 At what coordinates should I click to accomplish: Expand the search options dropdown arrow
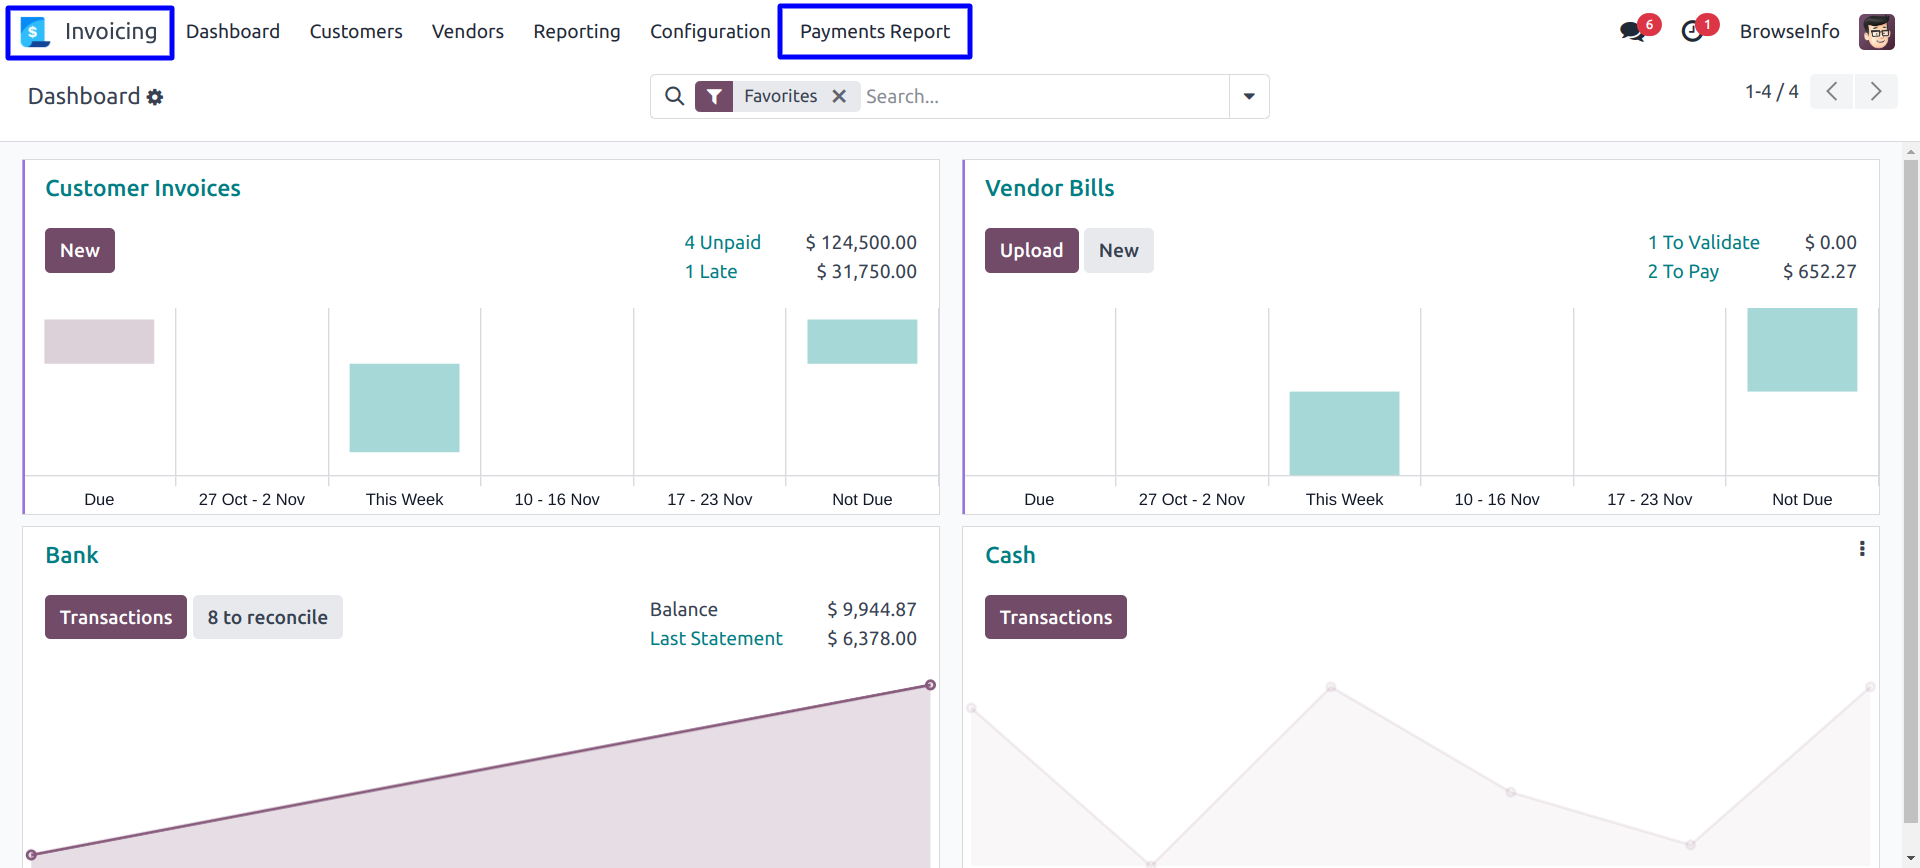(x=1249, y=96)
